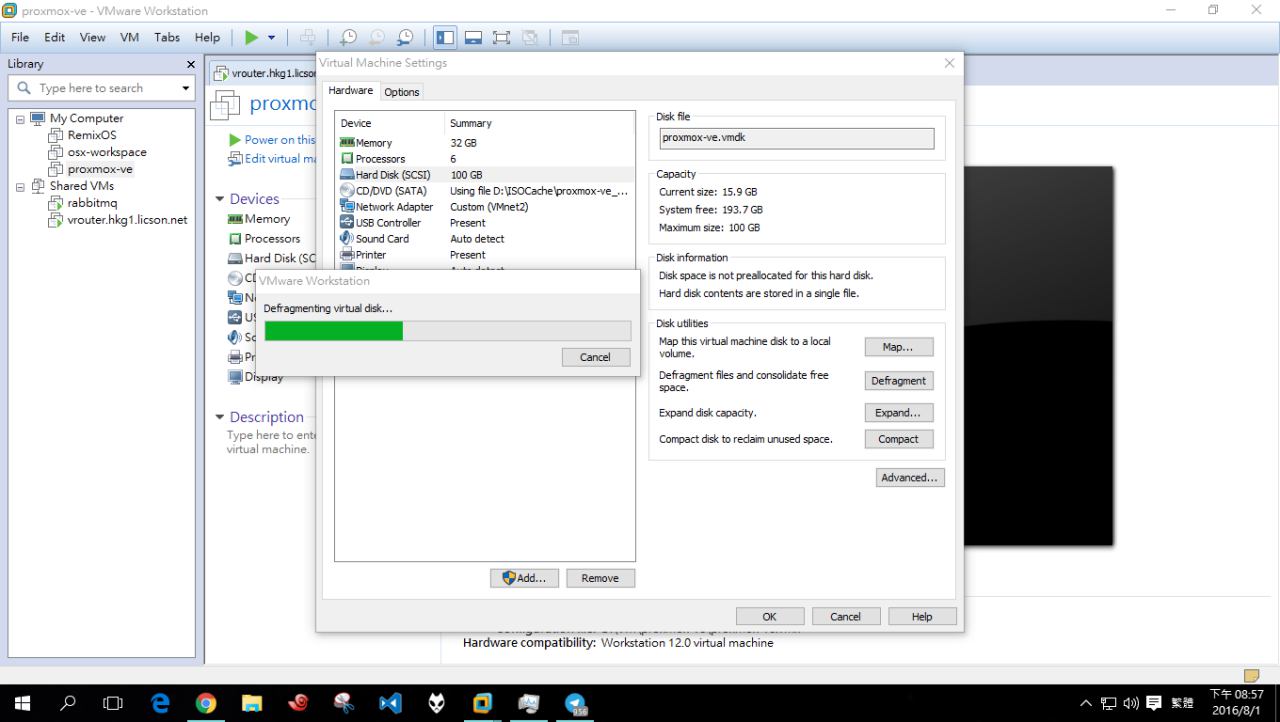
Task: Open the power options dropdown arrow
Action: 271,38
